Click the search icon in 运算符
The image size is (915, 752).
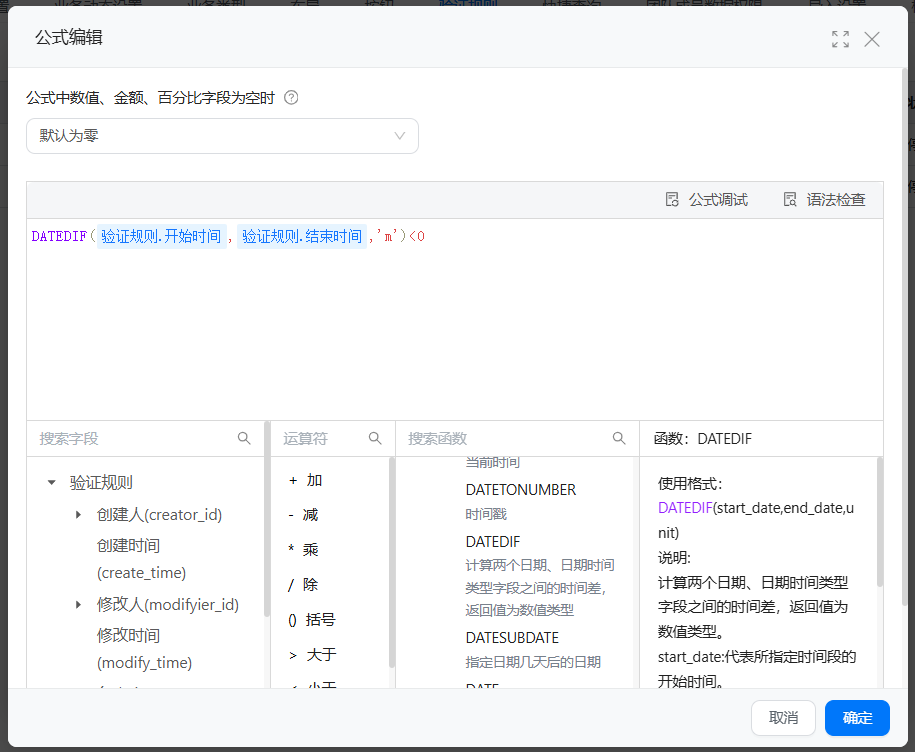375,438
